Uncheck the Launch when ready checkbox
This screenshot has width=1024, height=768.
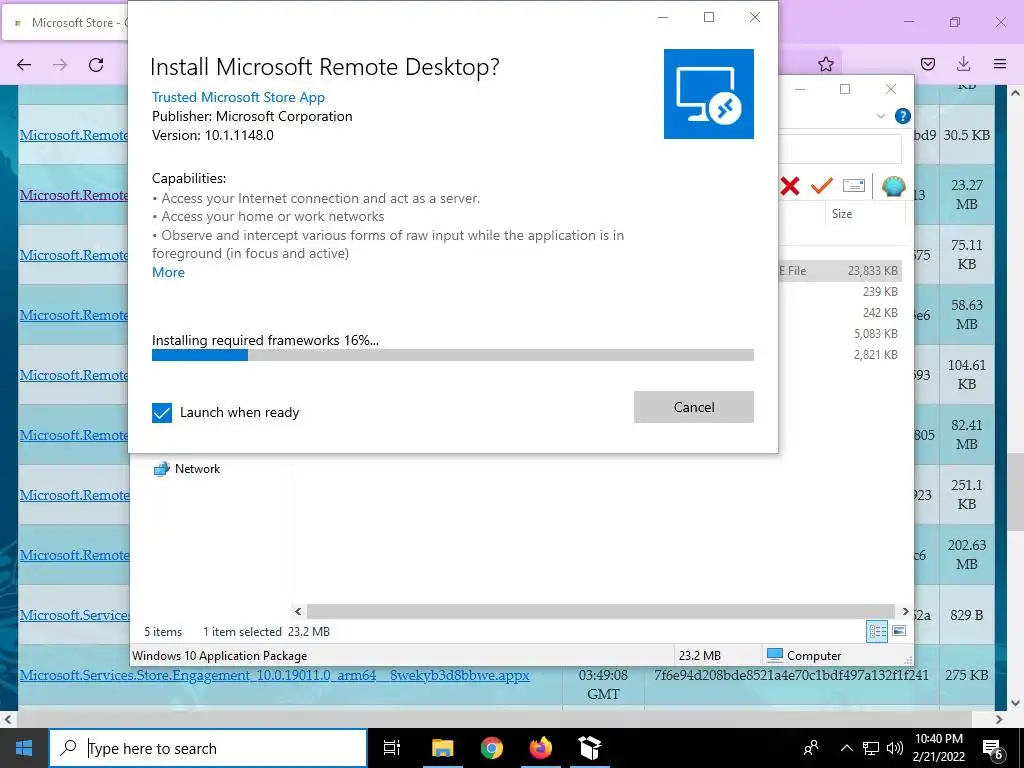(x=162, y=413)
